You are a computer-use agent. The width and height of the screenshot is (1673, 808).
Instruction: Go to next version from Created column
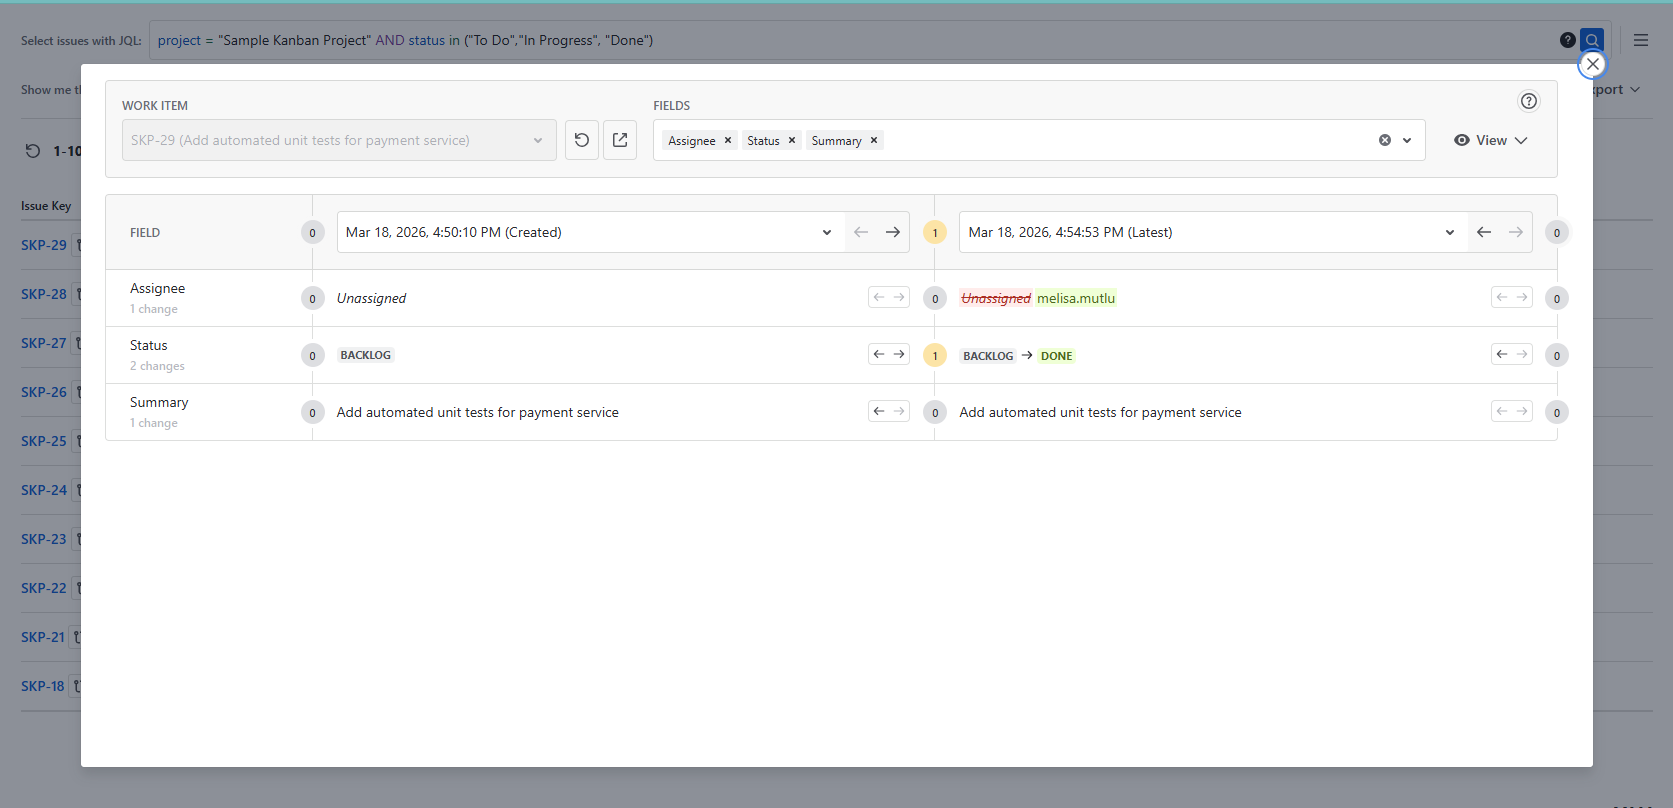point(893,232)
